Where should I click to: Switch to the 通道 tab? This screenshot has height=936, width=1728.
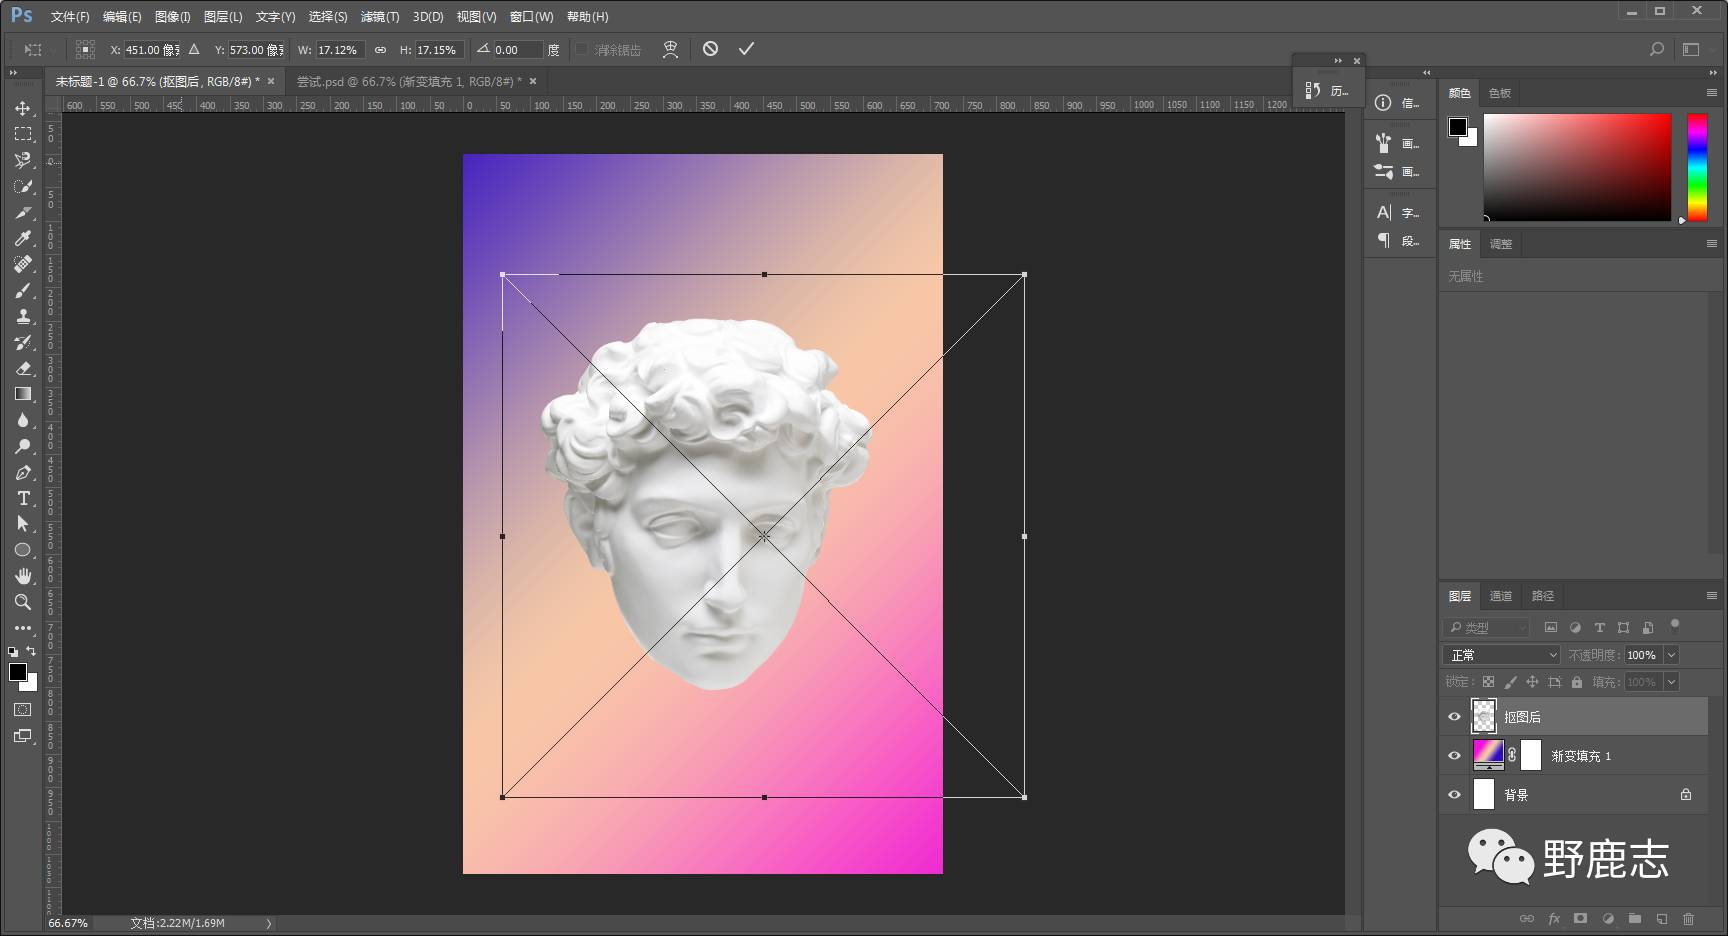click(1500, 596)
